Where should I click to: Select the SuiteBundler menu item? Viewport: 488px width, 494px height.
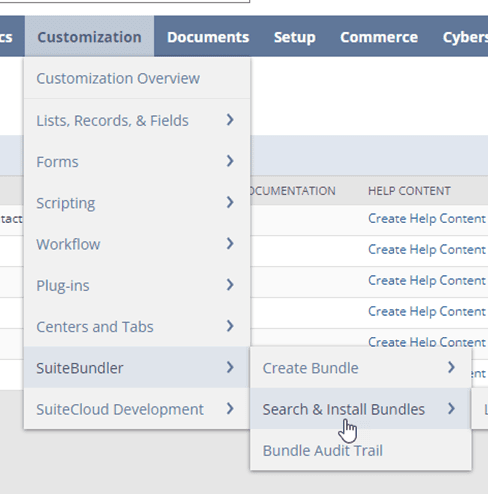pos(137,368)
